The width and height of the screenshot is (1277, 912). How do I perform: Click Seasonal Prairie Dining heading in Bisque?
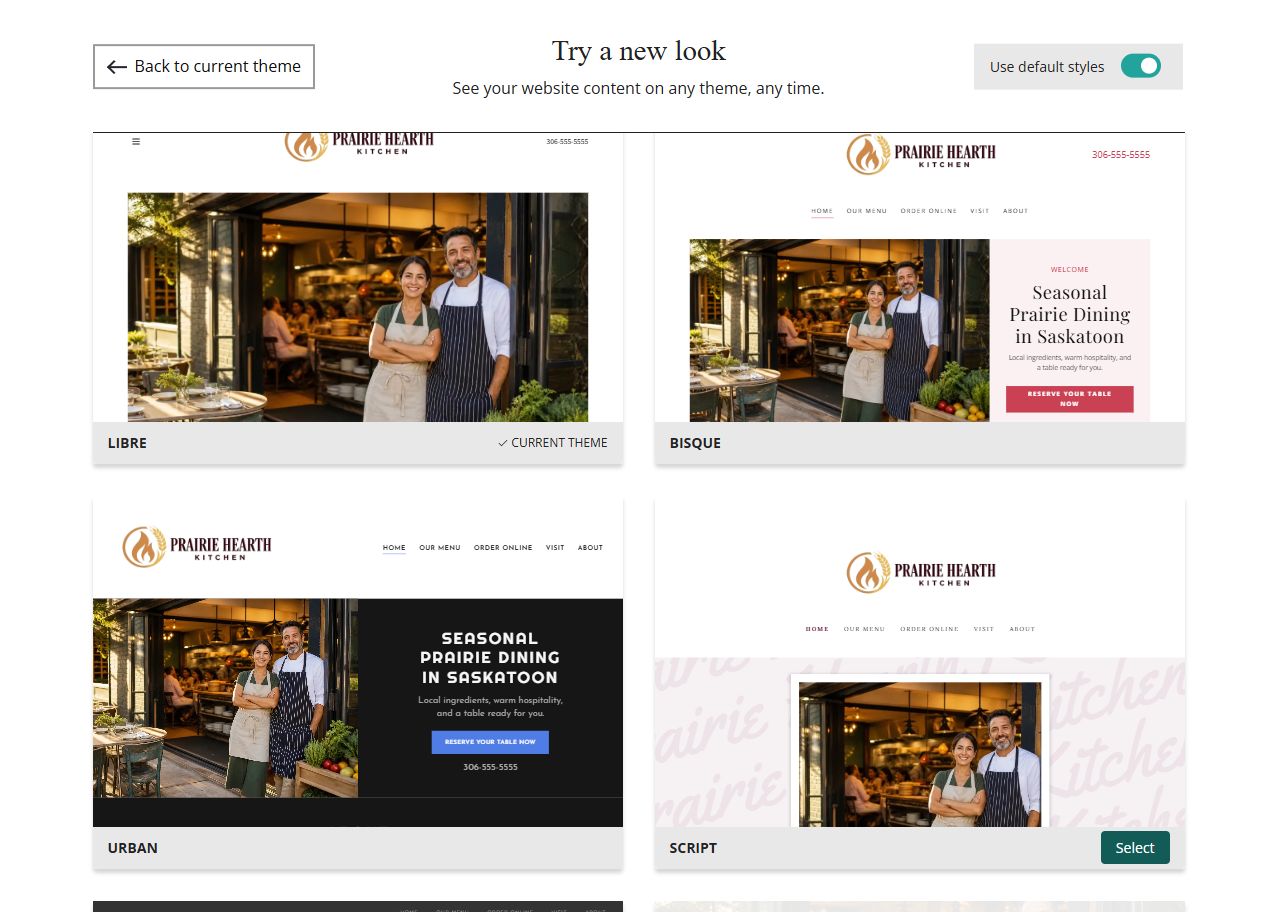pyautogui.click(x=1070, y=315)
